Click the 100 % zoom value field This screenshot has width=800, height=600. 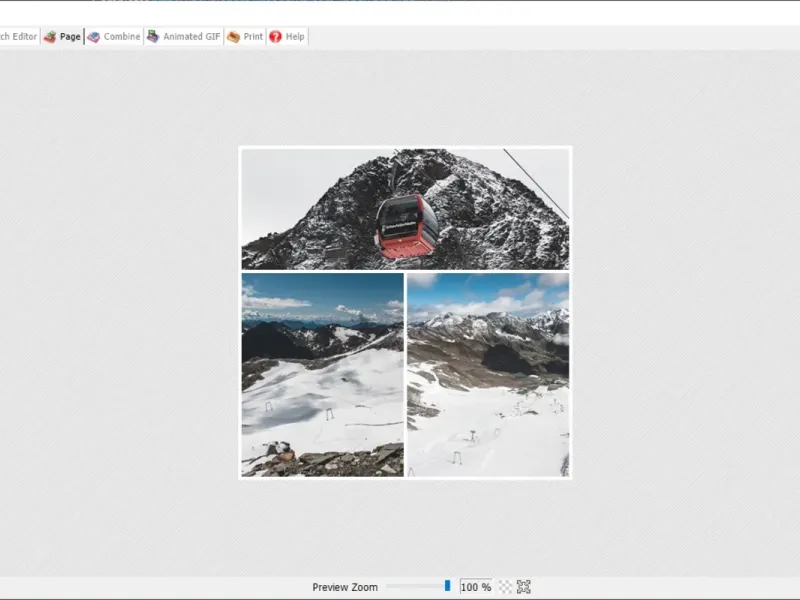[x=476, y=587]
